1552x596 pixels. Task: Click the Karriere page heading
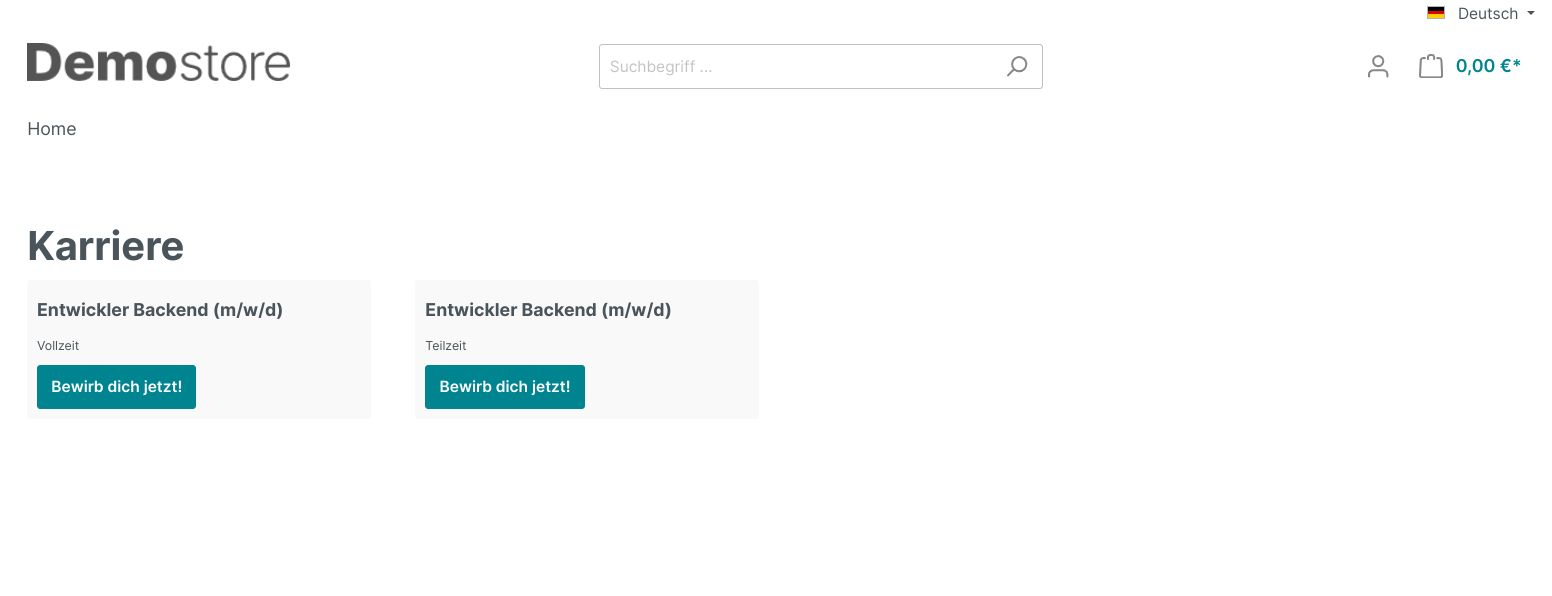(x=106, y=245)
